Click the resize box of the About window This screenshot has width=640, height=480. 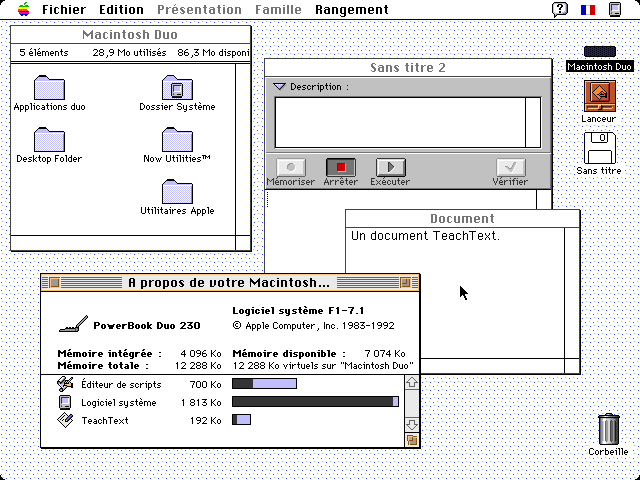click(x=412, y=440)
